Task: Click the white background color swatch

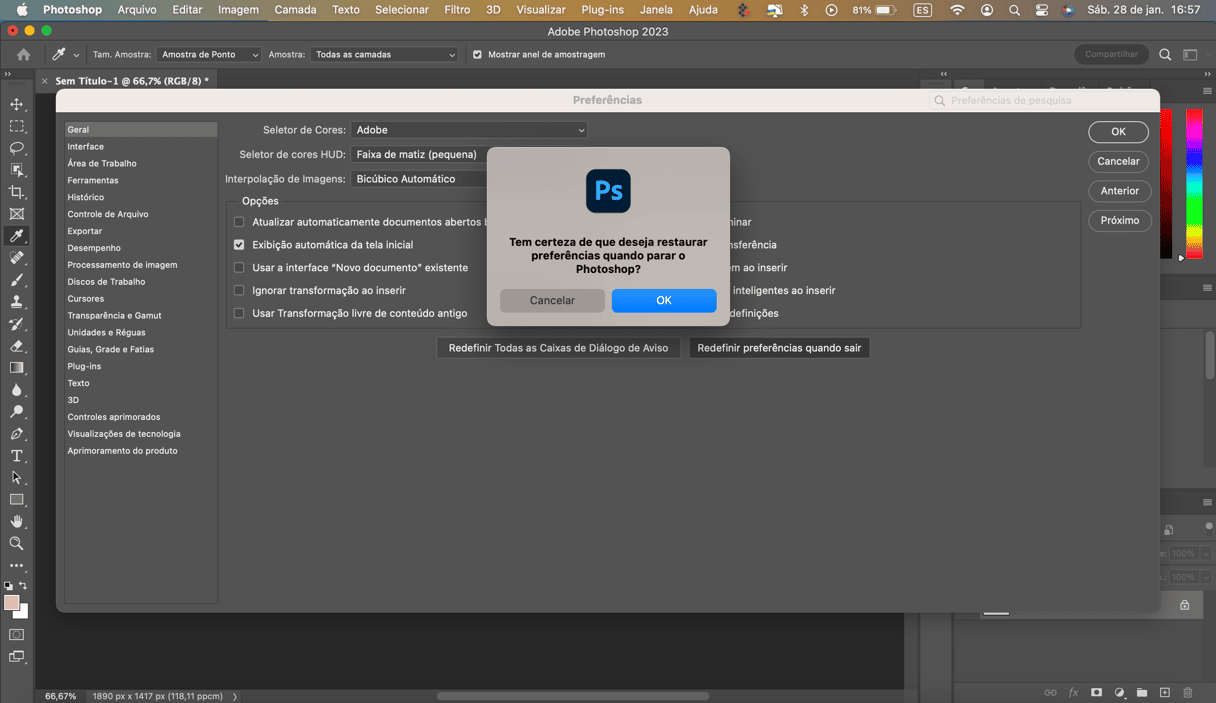Action: coord(24,613)
